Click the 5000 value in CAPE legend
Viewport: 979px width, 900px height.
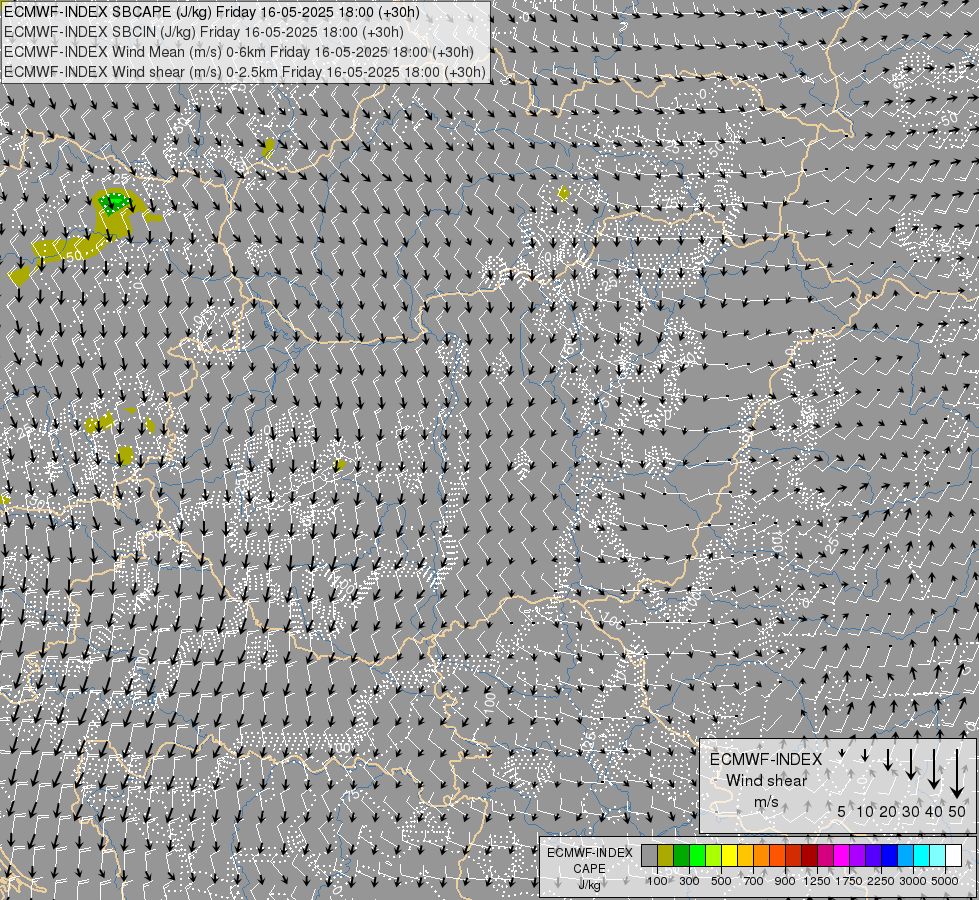pyautogui.click(x=945, y=881)
